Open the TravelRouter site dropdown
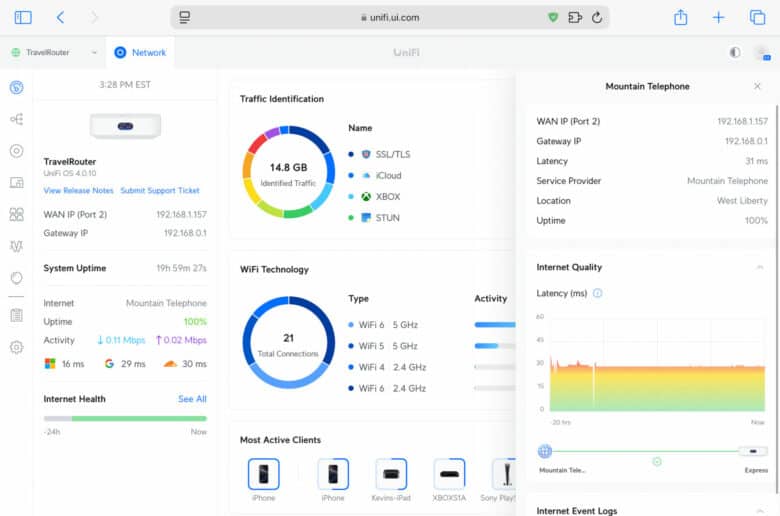The height and width of the screenshot is (516, 780). pos(54,52)
